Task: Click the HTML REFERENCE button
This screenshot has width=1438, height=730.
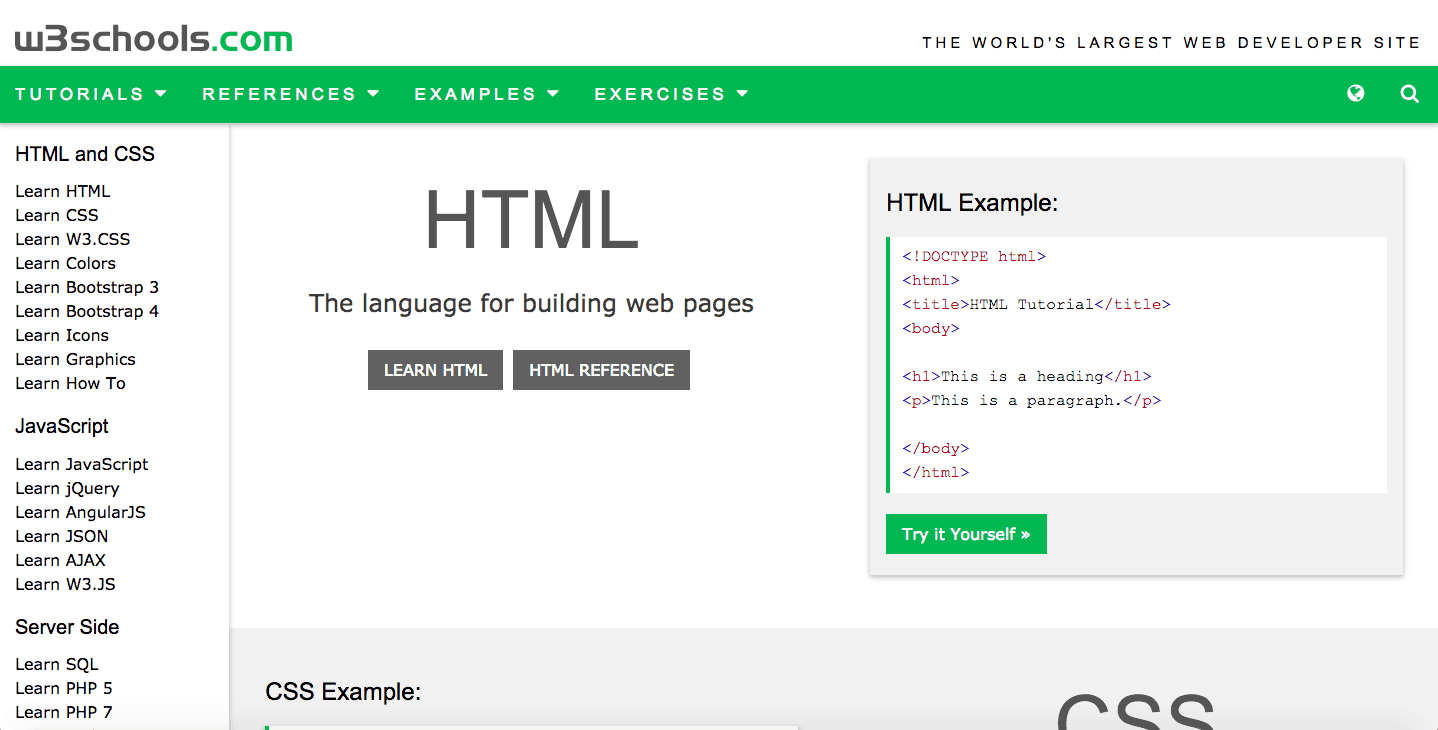Action: click(x=601, y=370)
